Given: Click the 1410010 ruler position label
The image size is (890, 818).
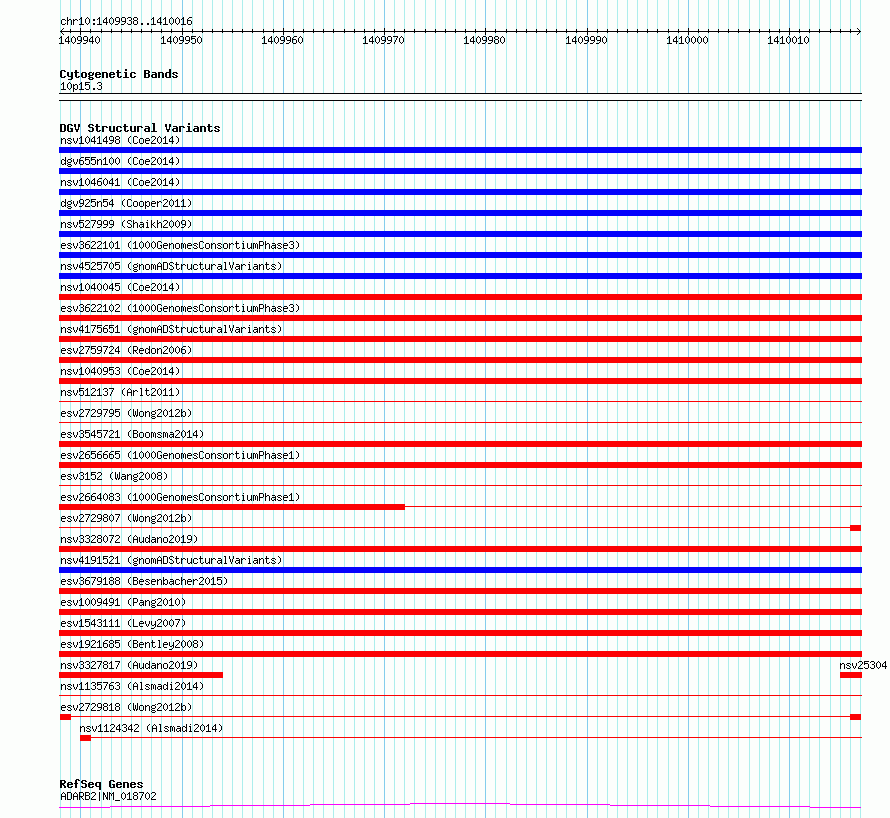Looking at the screenshot, I should [x=788, y=40].
